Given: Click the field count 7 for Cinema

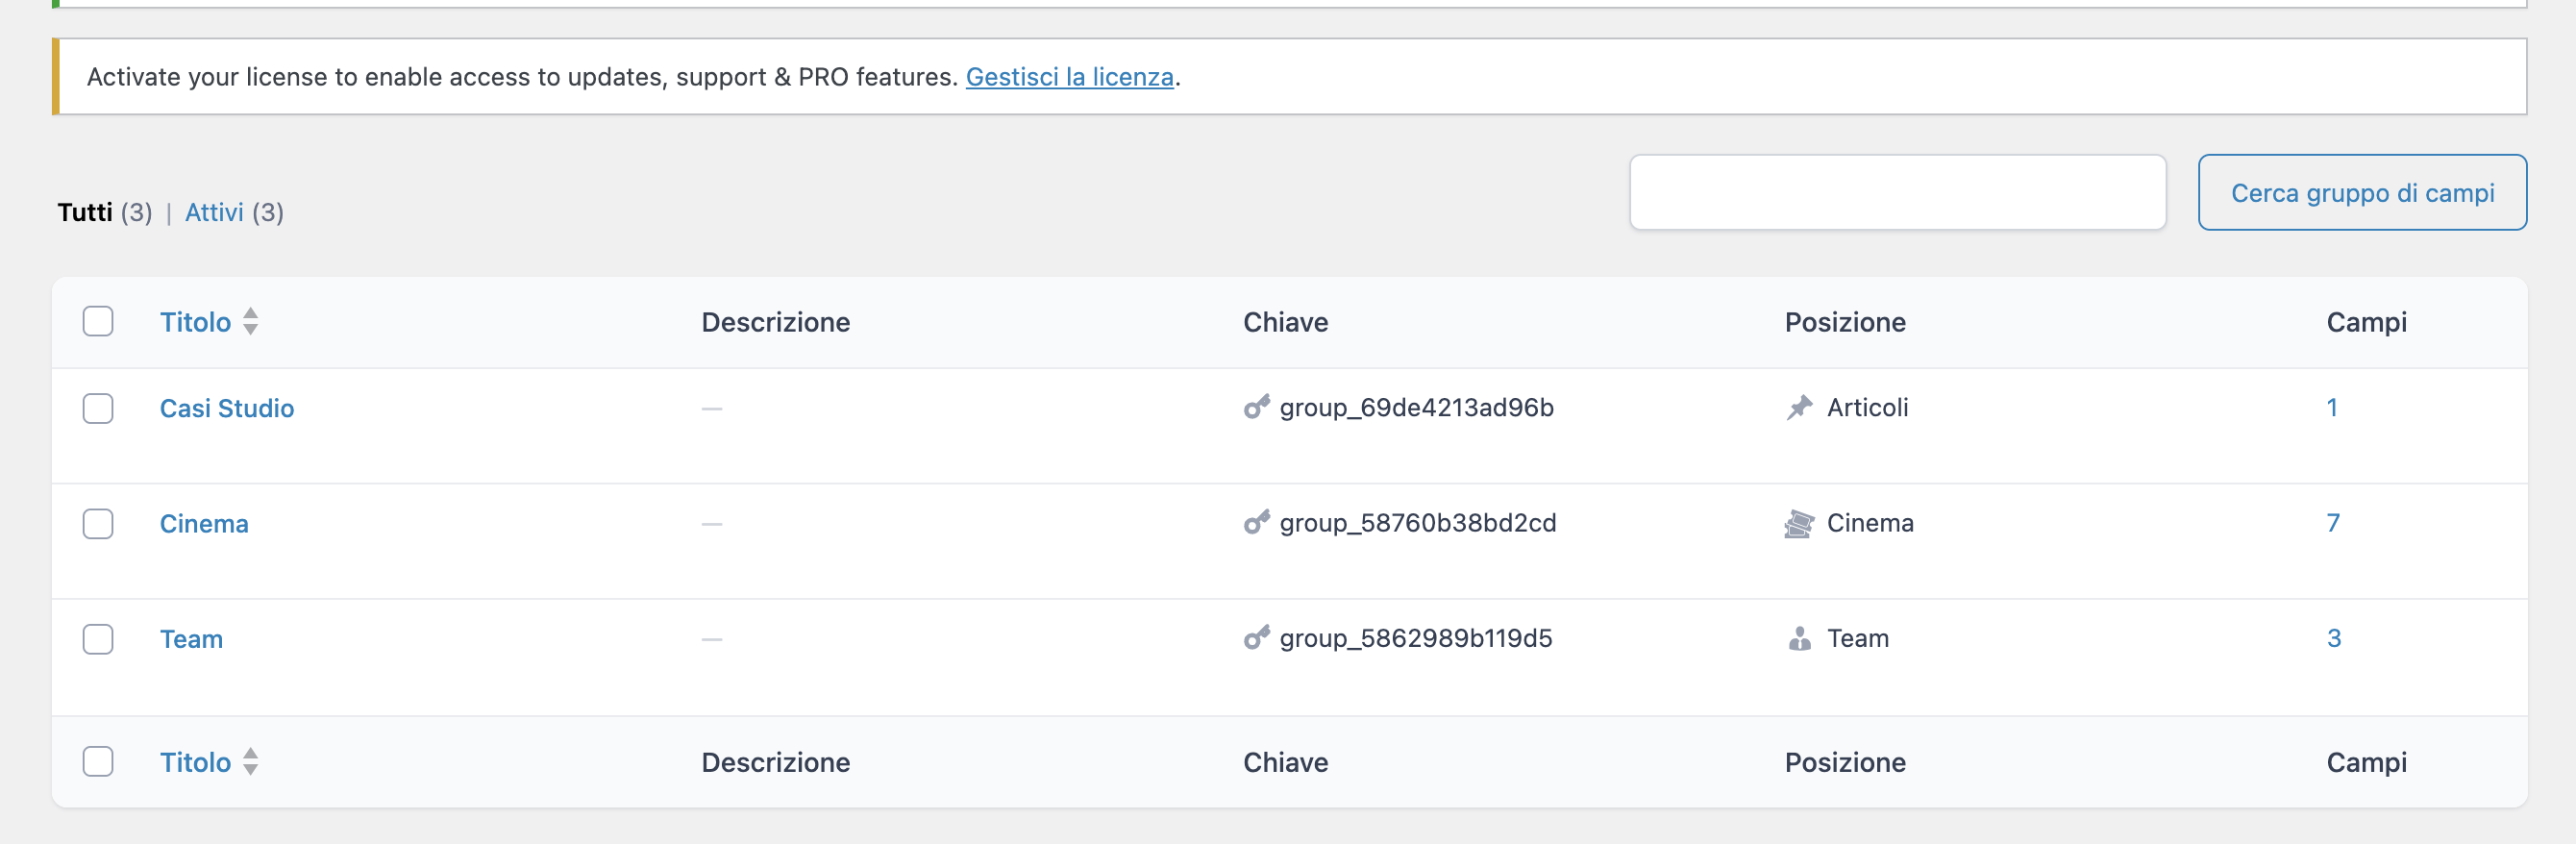Looking at the screenshot, I should [2332, 523].
